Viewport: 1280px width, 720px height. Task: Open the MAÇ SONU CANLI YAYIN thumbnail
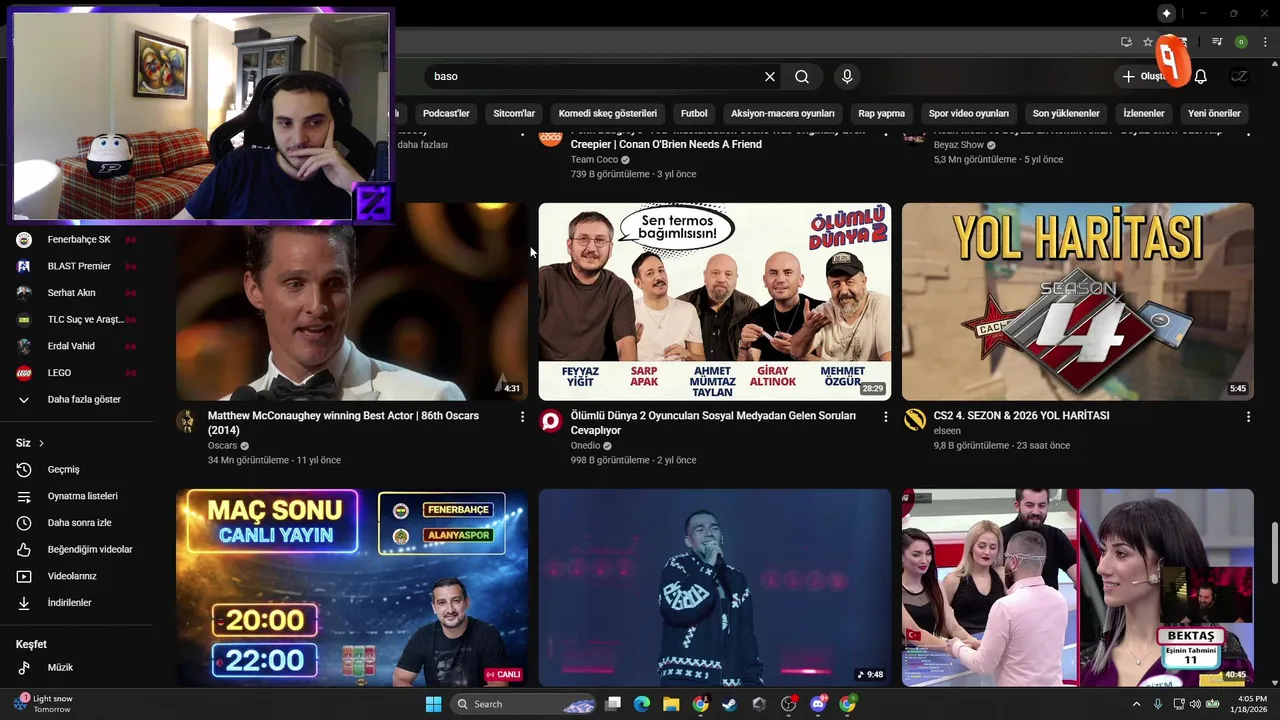coord(352,588)
